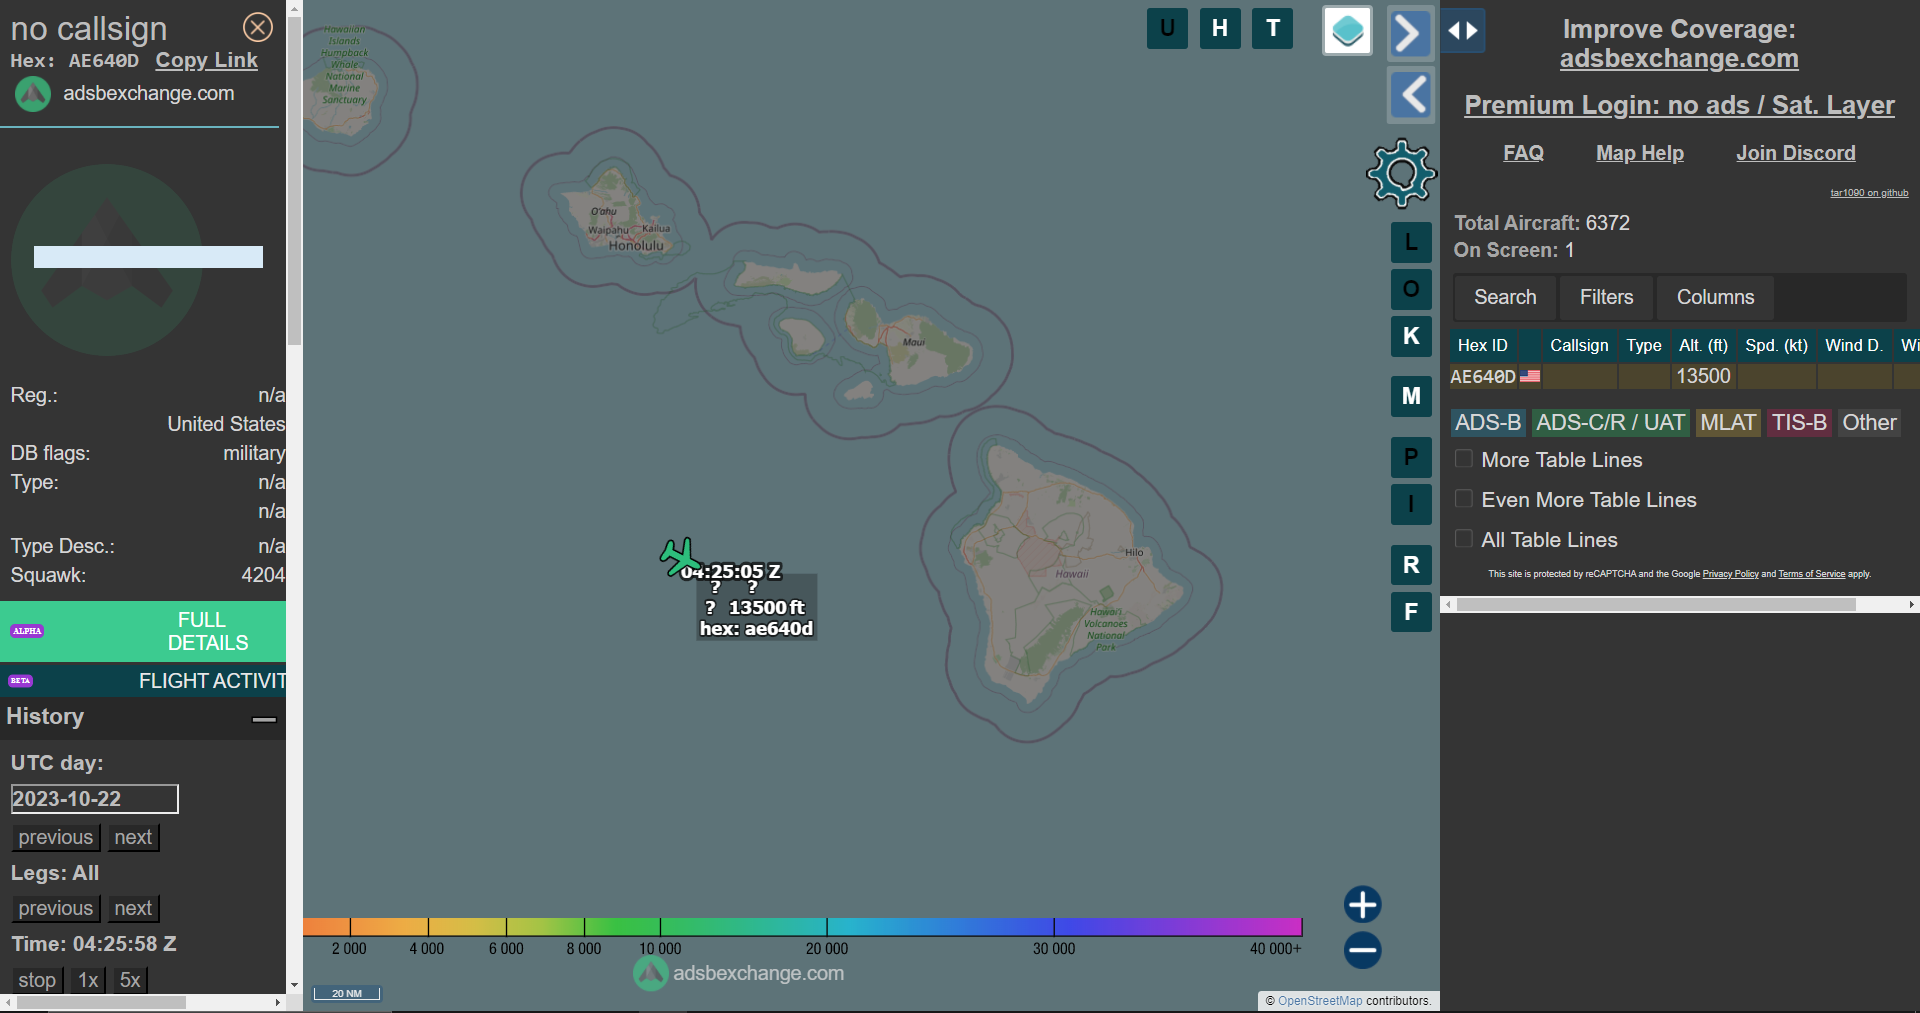Open the map layers selector icon

tap(1347, 30)
